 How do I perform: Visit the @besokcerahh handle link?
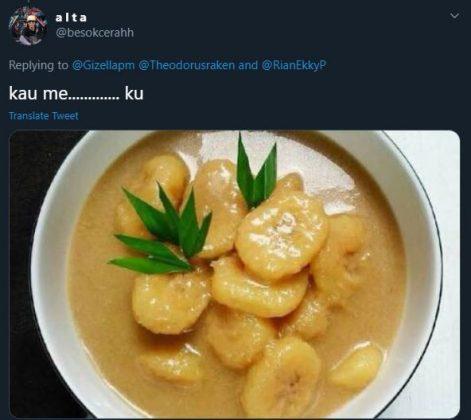95,33
